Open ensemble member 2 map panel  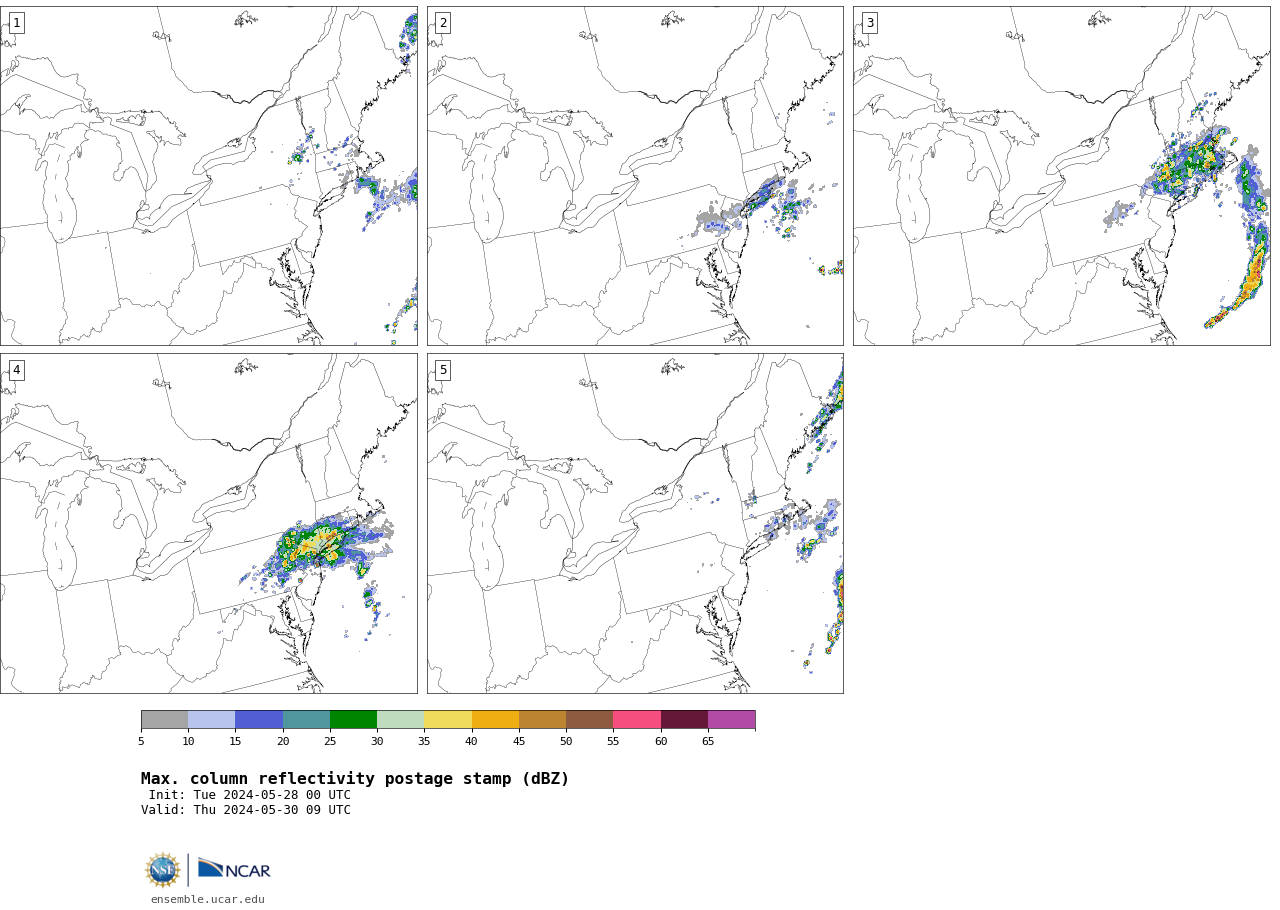635,176
